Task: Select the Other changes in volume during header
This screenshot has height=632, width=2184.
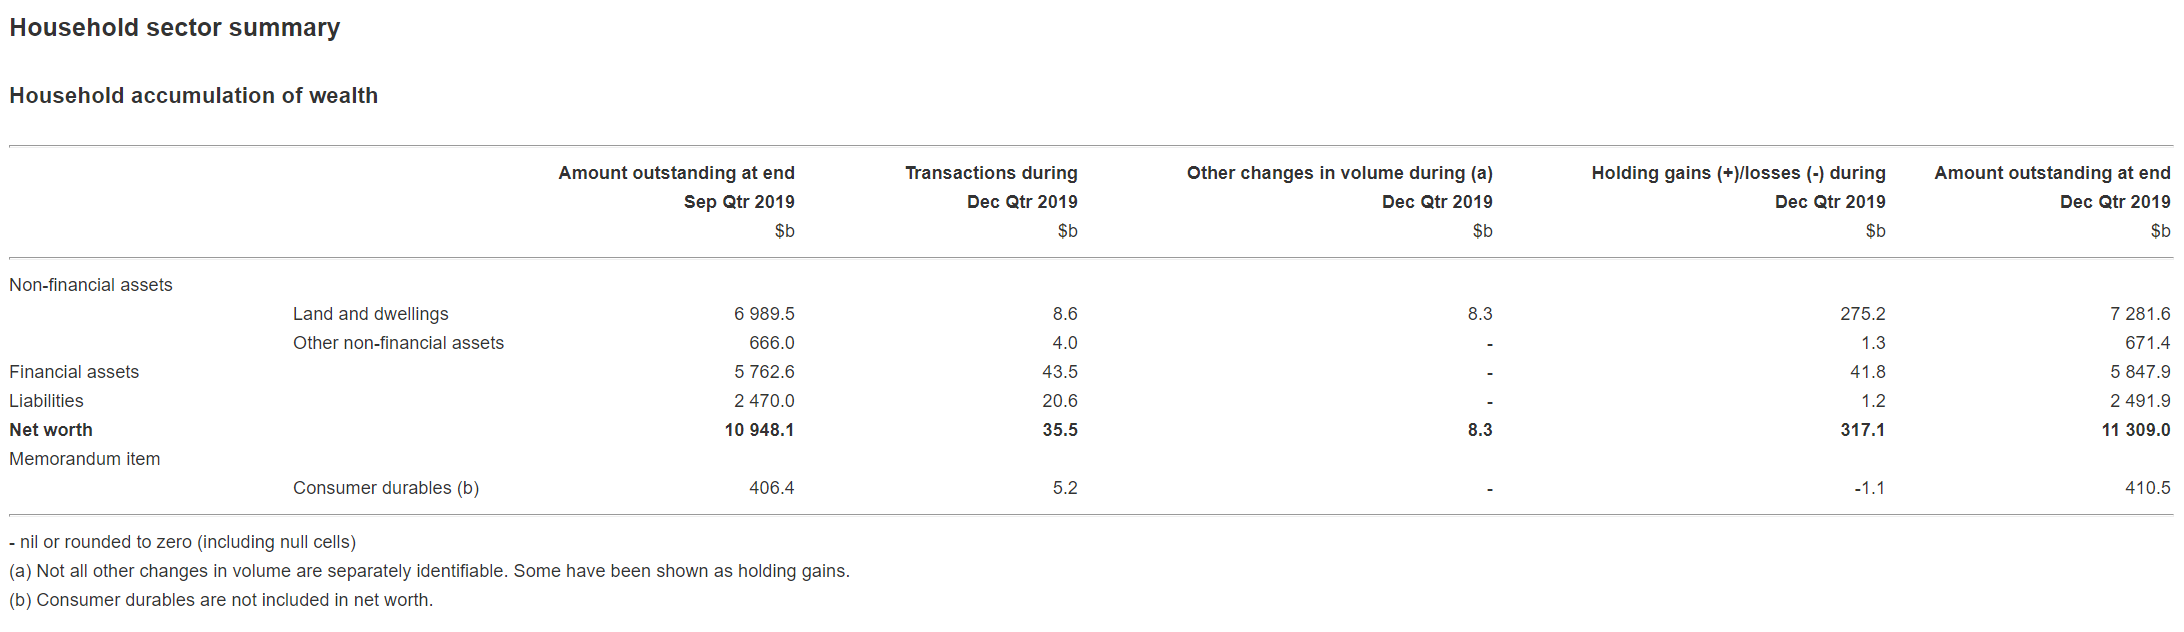Action: click(x=1339, y=173)
